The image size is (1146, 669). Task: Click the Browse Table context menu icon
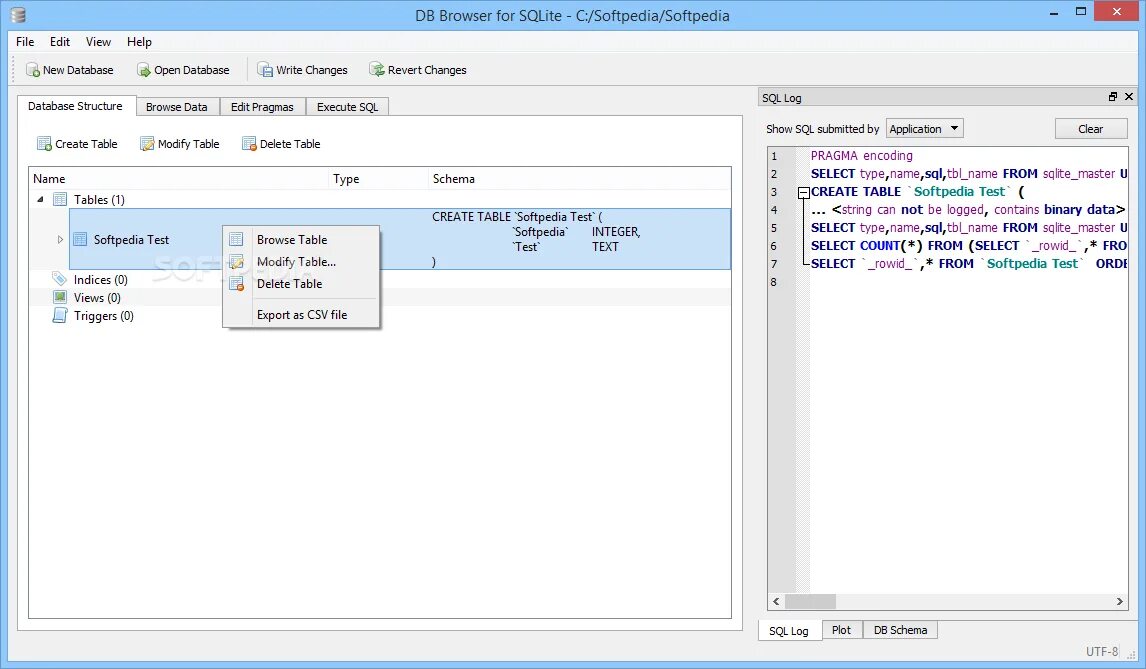[236, 239]
